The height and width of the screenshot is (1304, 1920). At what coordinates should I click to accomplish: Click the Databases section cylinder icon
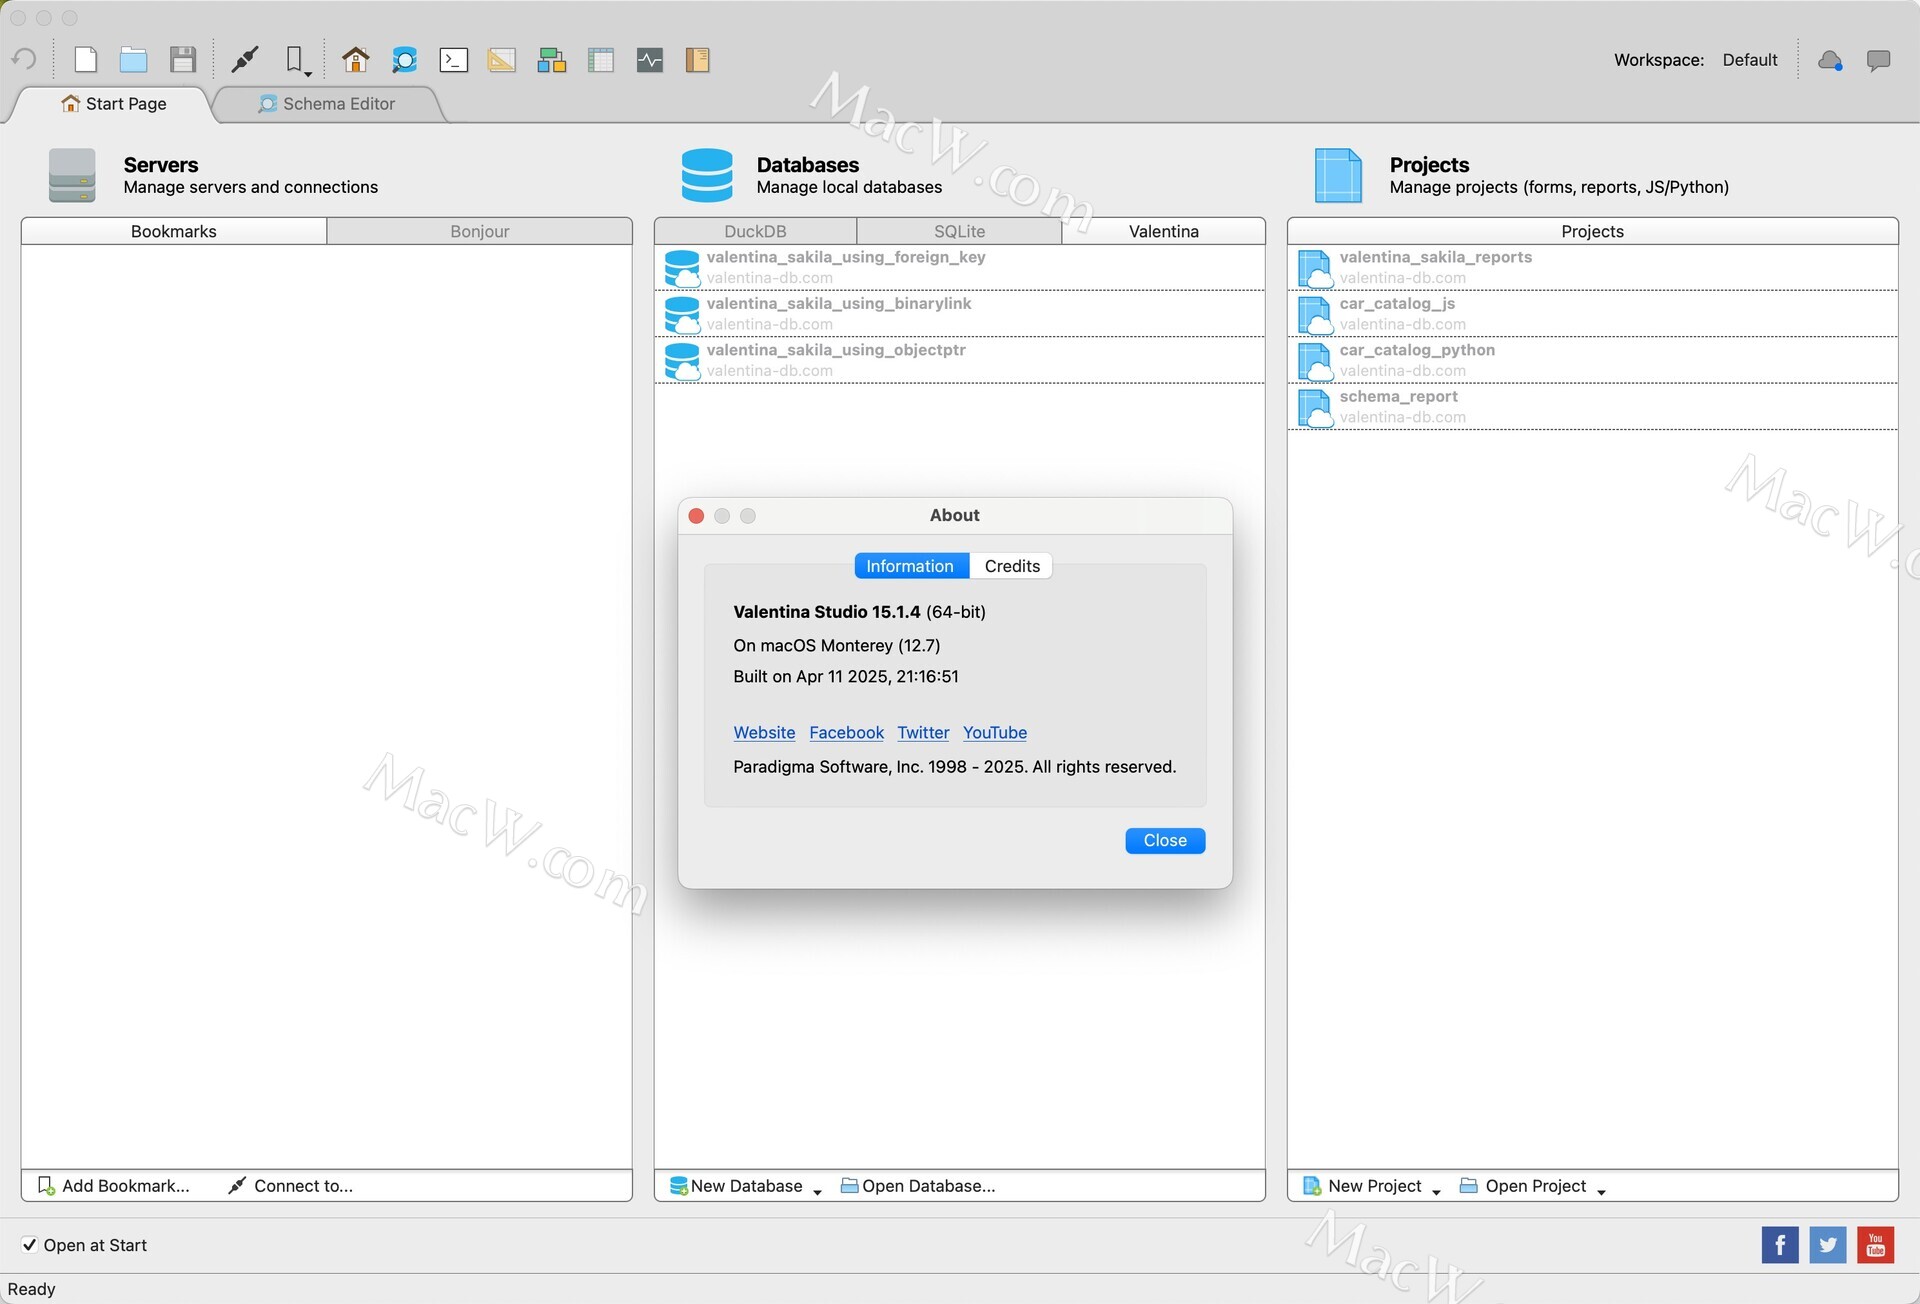(x=707, y=175)
